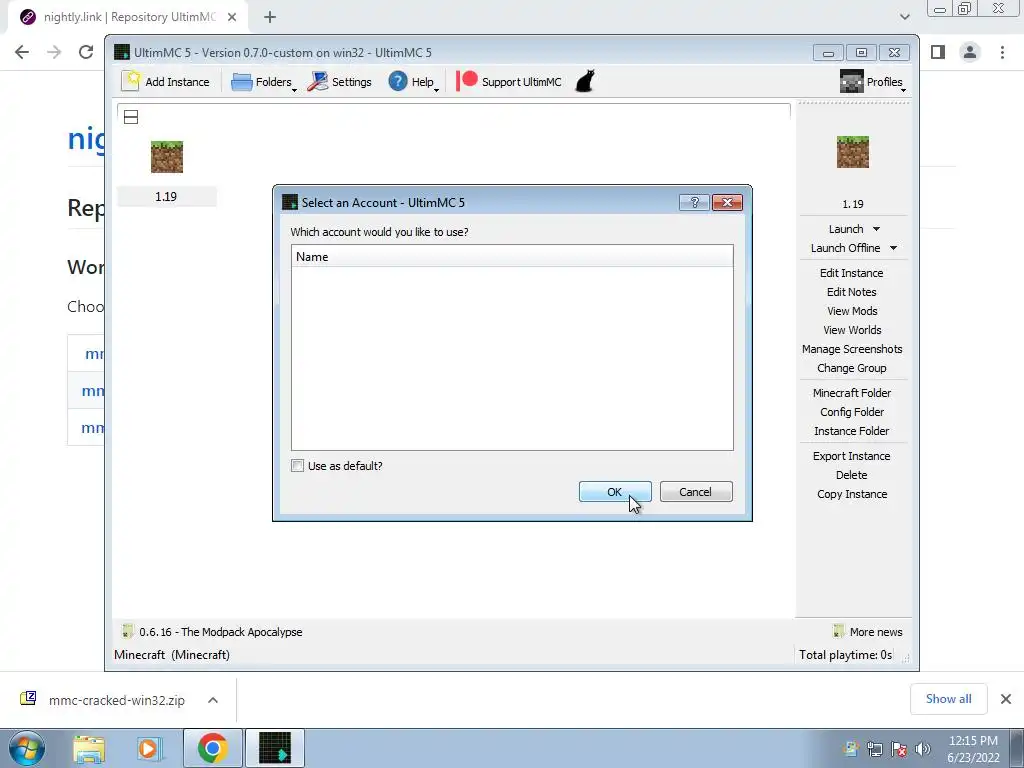
Task: Open Chrome three-dot menu
Action: tap(1002, 52)
